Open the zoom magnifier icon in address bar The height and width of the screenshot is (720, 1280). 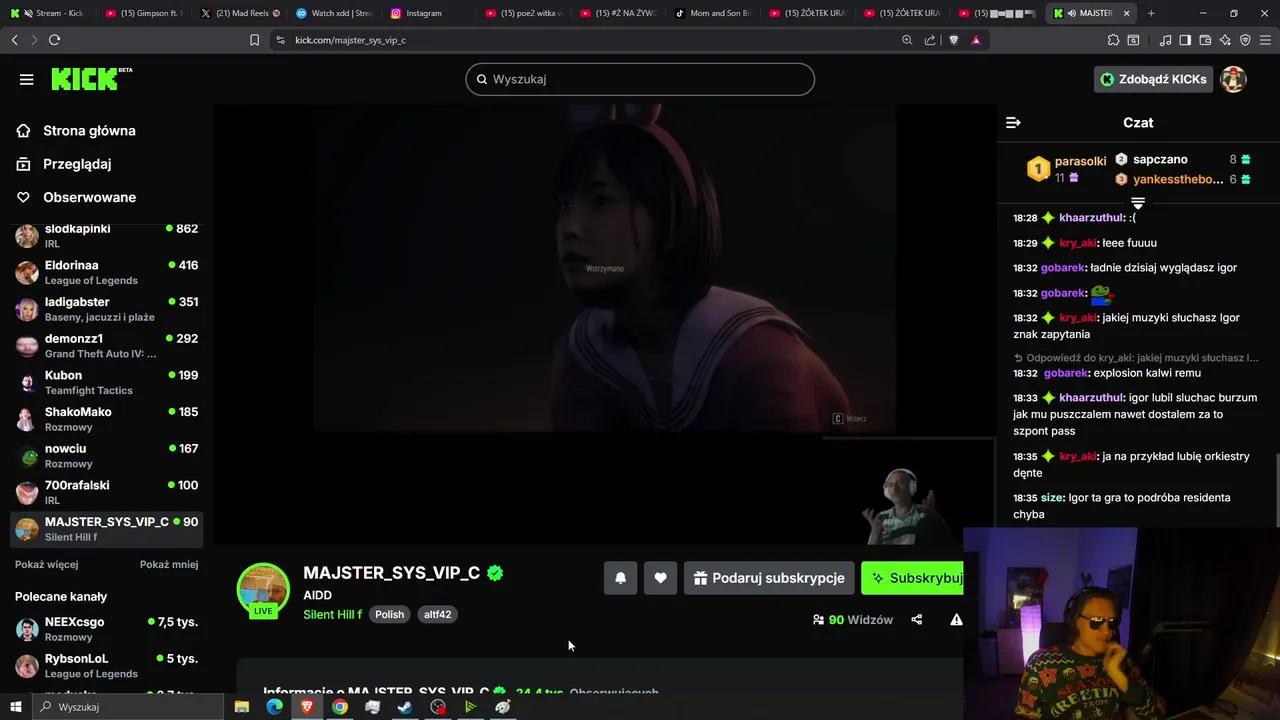coord(907,40)
